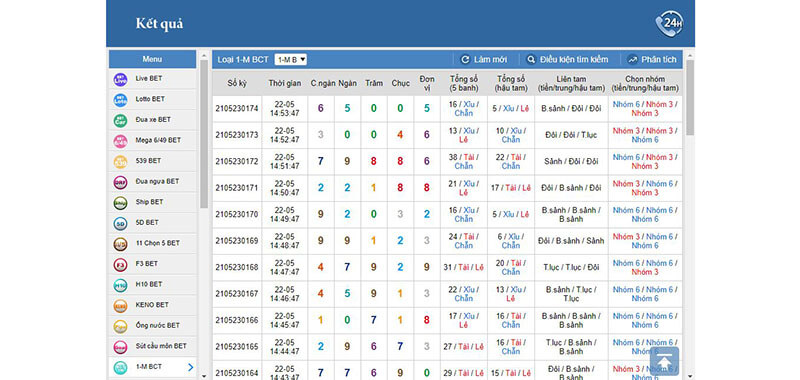
Task: Click the Liên tam column header
Action: [x=571, y=83]
